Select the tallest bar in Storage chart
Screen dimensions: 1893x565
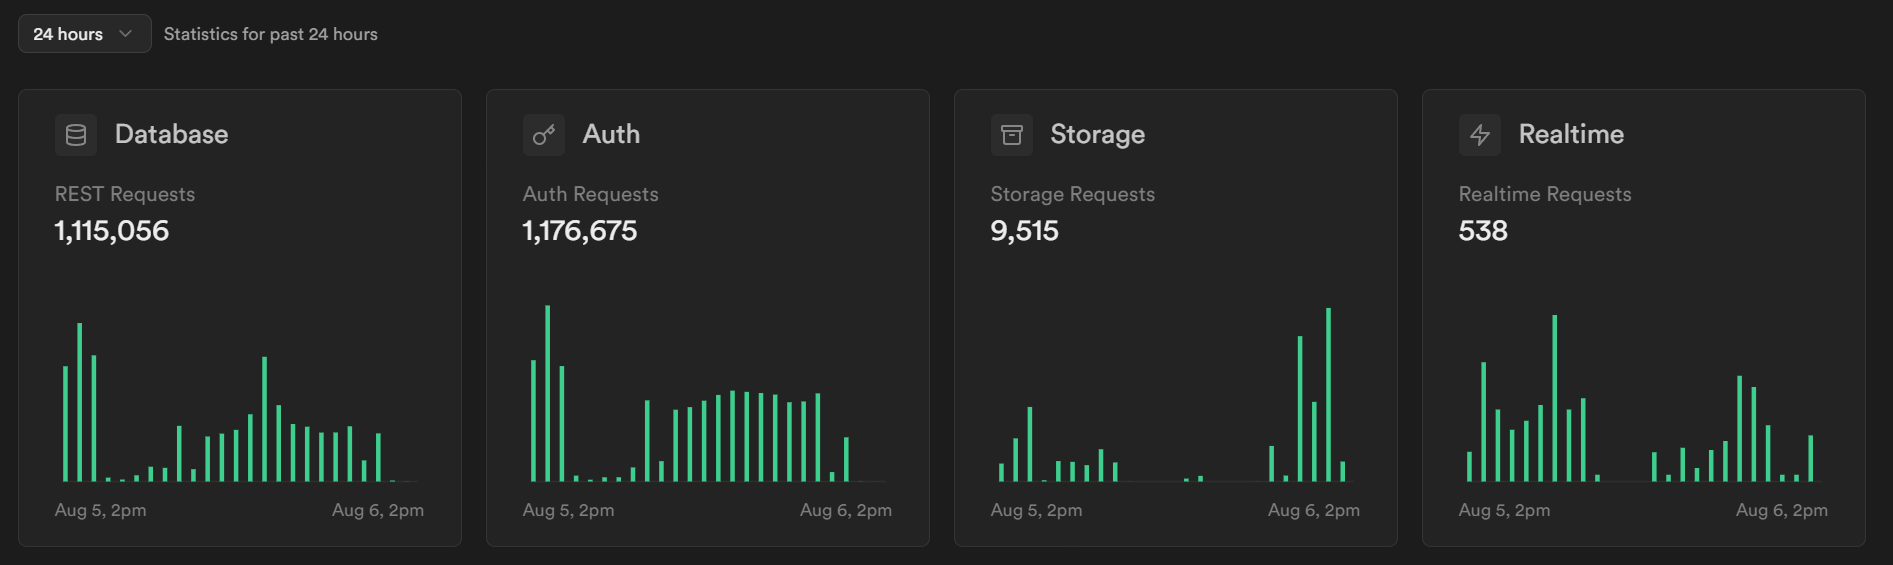[x=1329, y=395]
